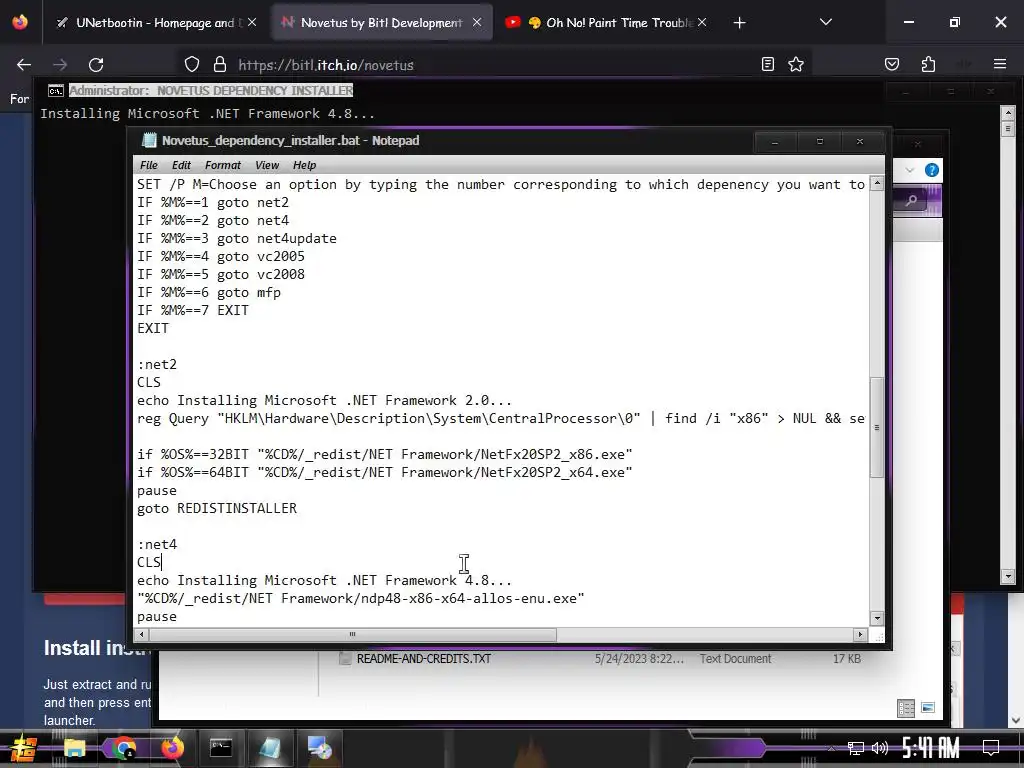Click command prompt scrollbar down arrow
The height and width of the screenshot is (768, 1024).
[1008, 576]
